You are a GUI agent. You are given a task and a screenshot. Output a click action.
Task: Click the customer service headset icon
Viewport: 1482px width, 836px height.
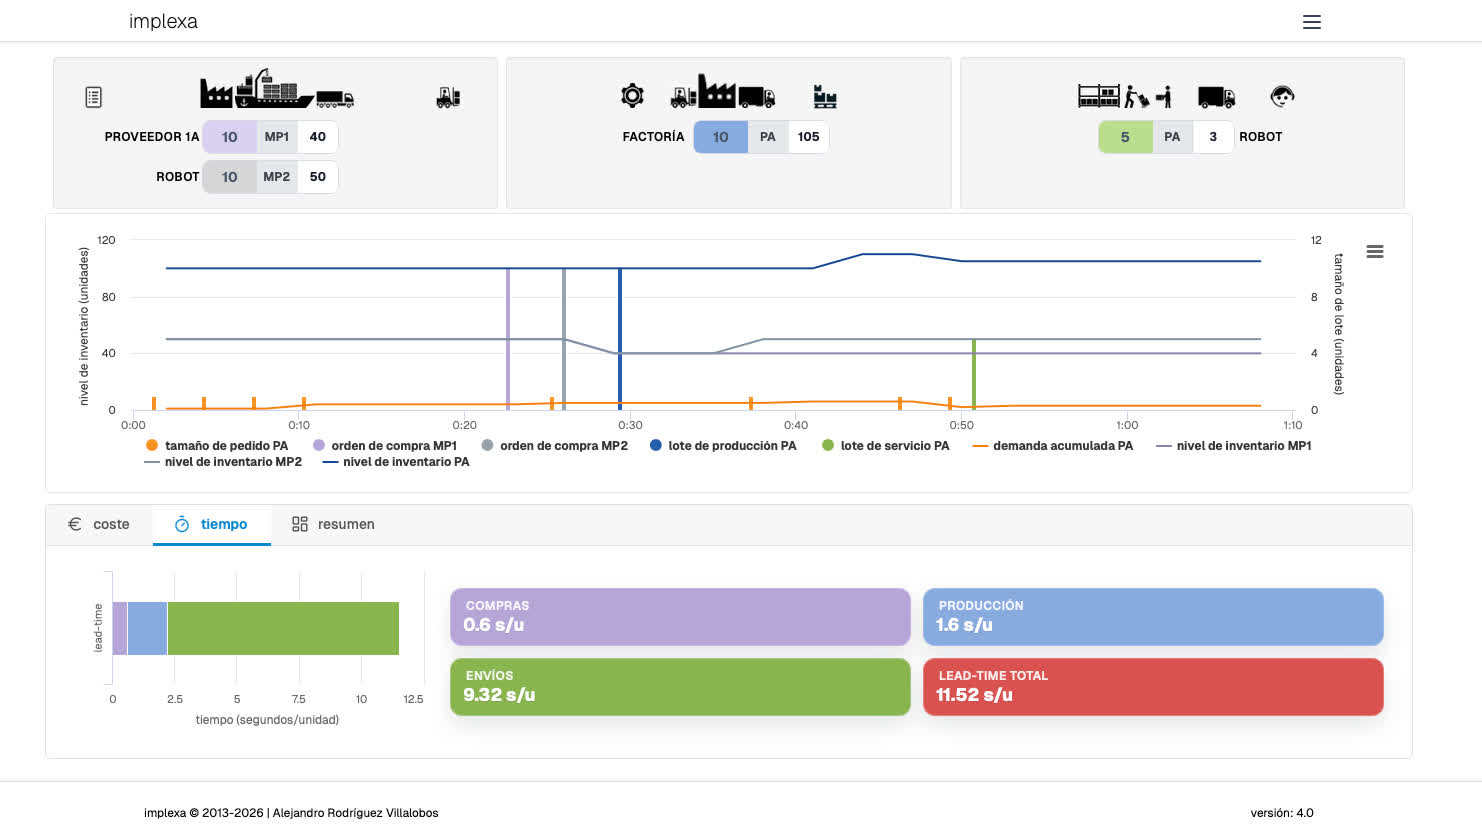1282,96
